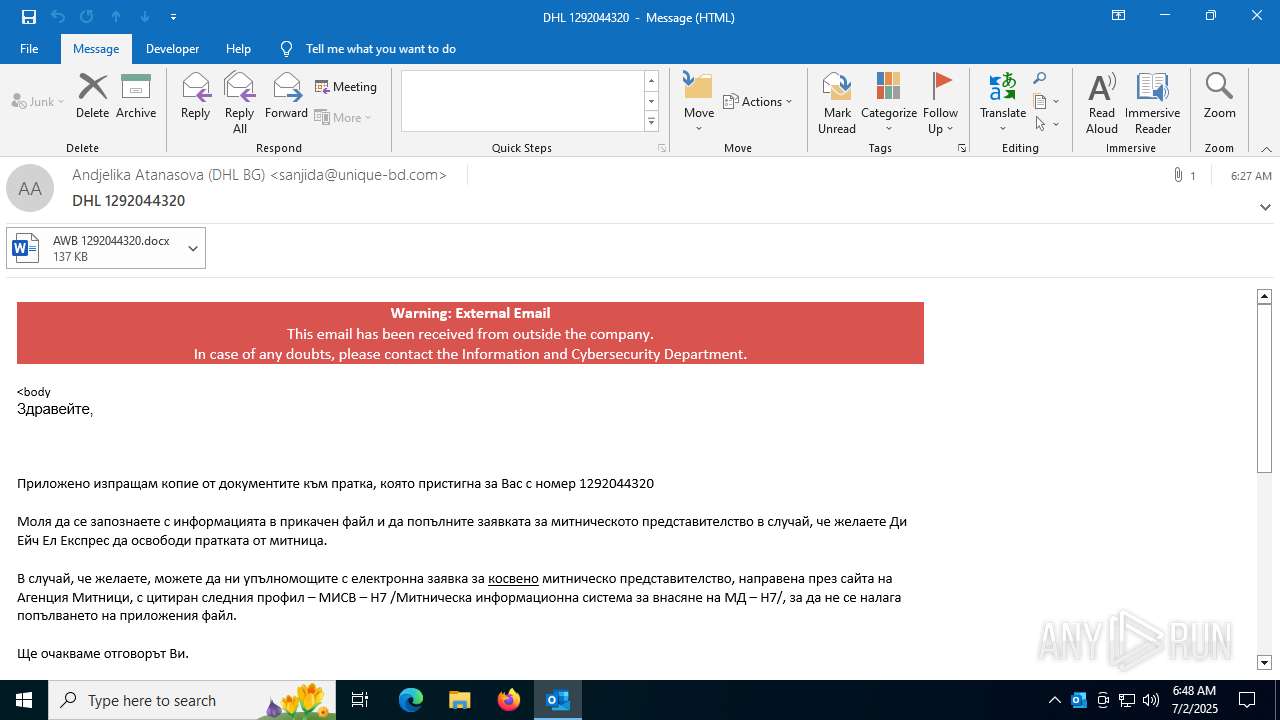Viewport: 1280px width, 720px height.
Task: Open Task View on taskbar
Action: tap(361, 700)
